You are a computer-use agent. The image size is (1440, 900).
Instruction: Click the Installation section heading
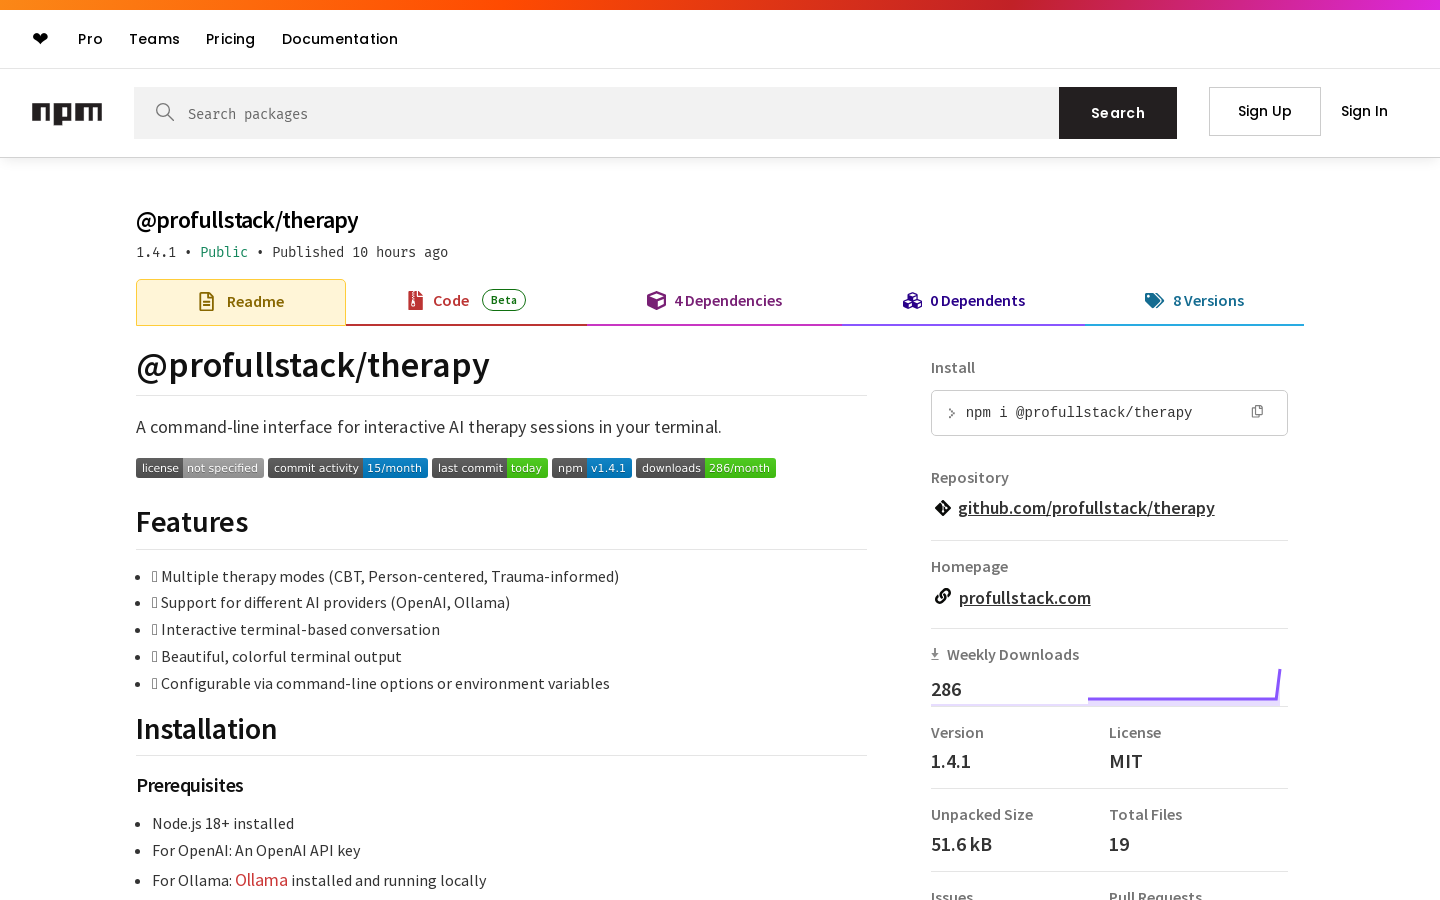click(x=206, y=729)
